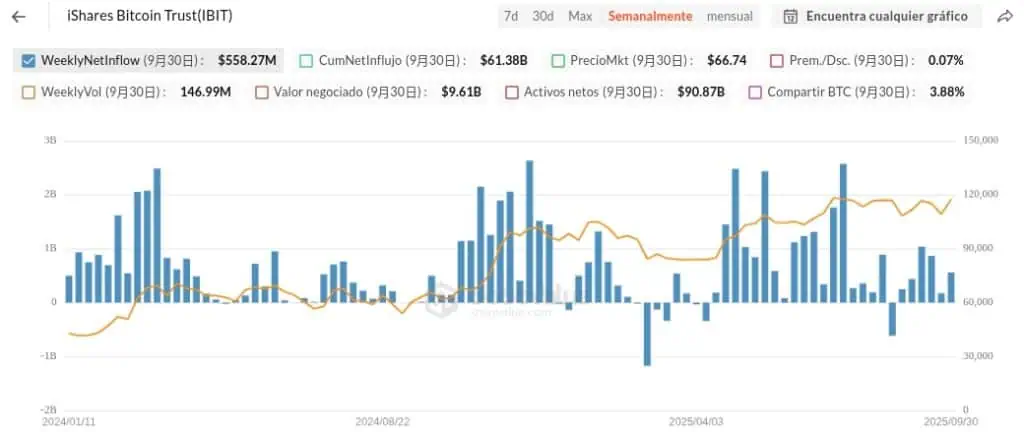Screen dimensions: 1024x433
Task: Choose the Max range tab
Action: coord(580,17)
